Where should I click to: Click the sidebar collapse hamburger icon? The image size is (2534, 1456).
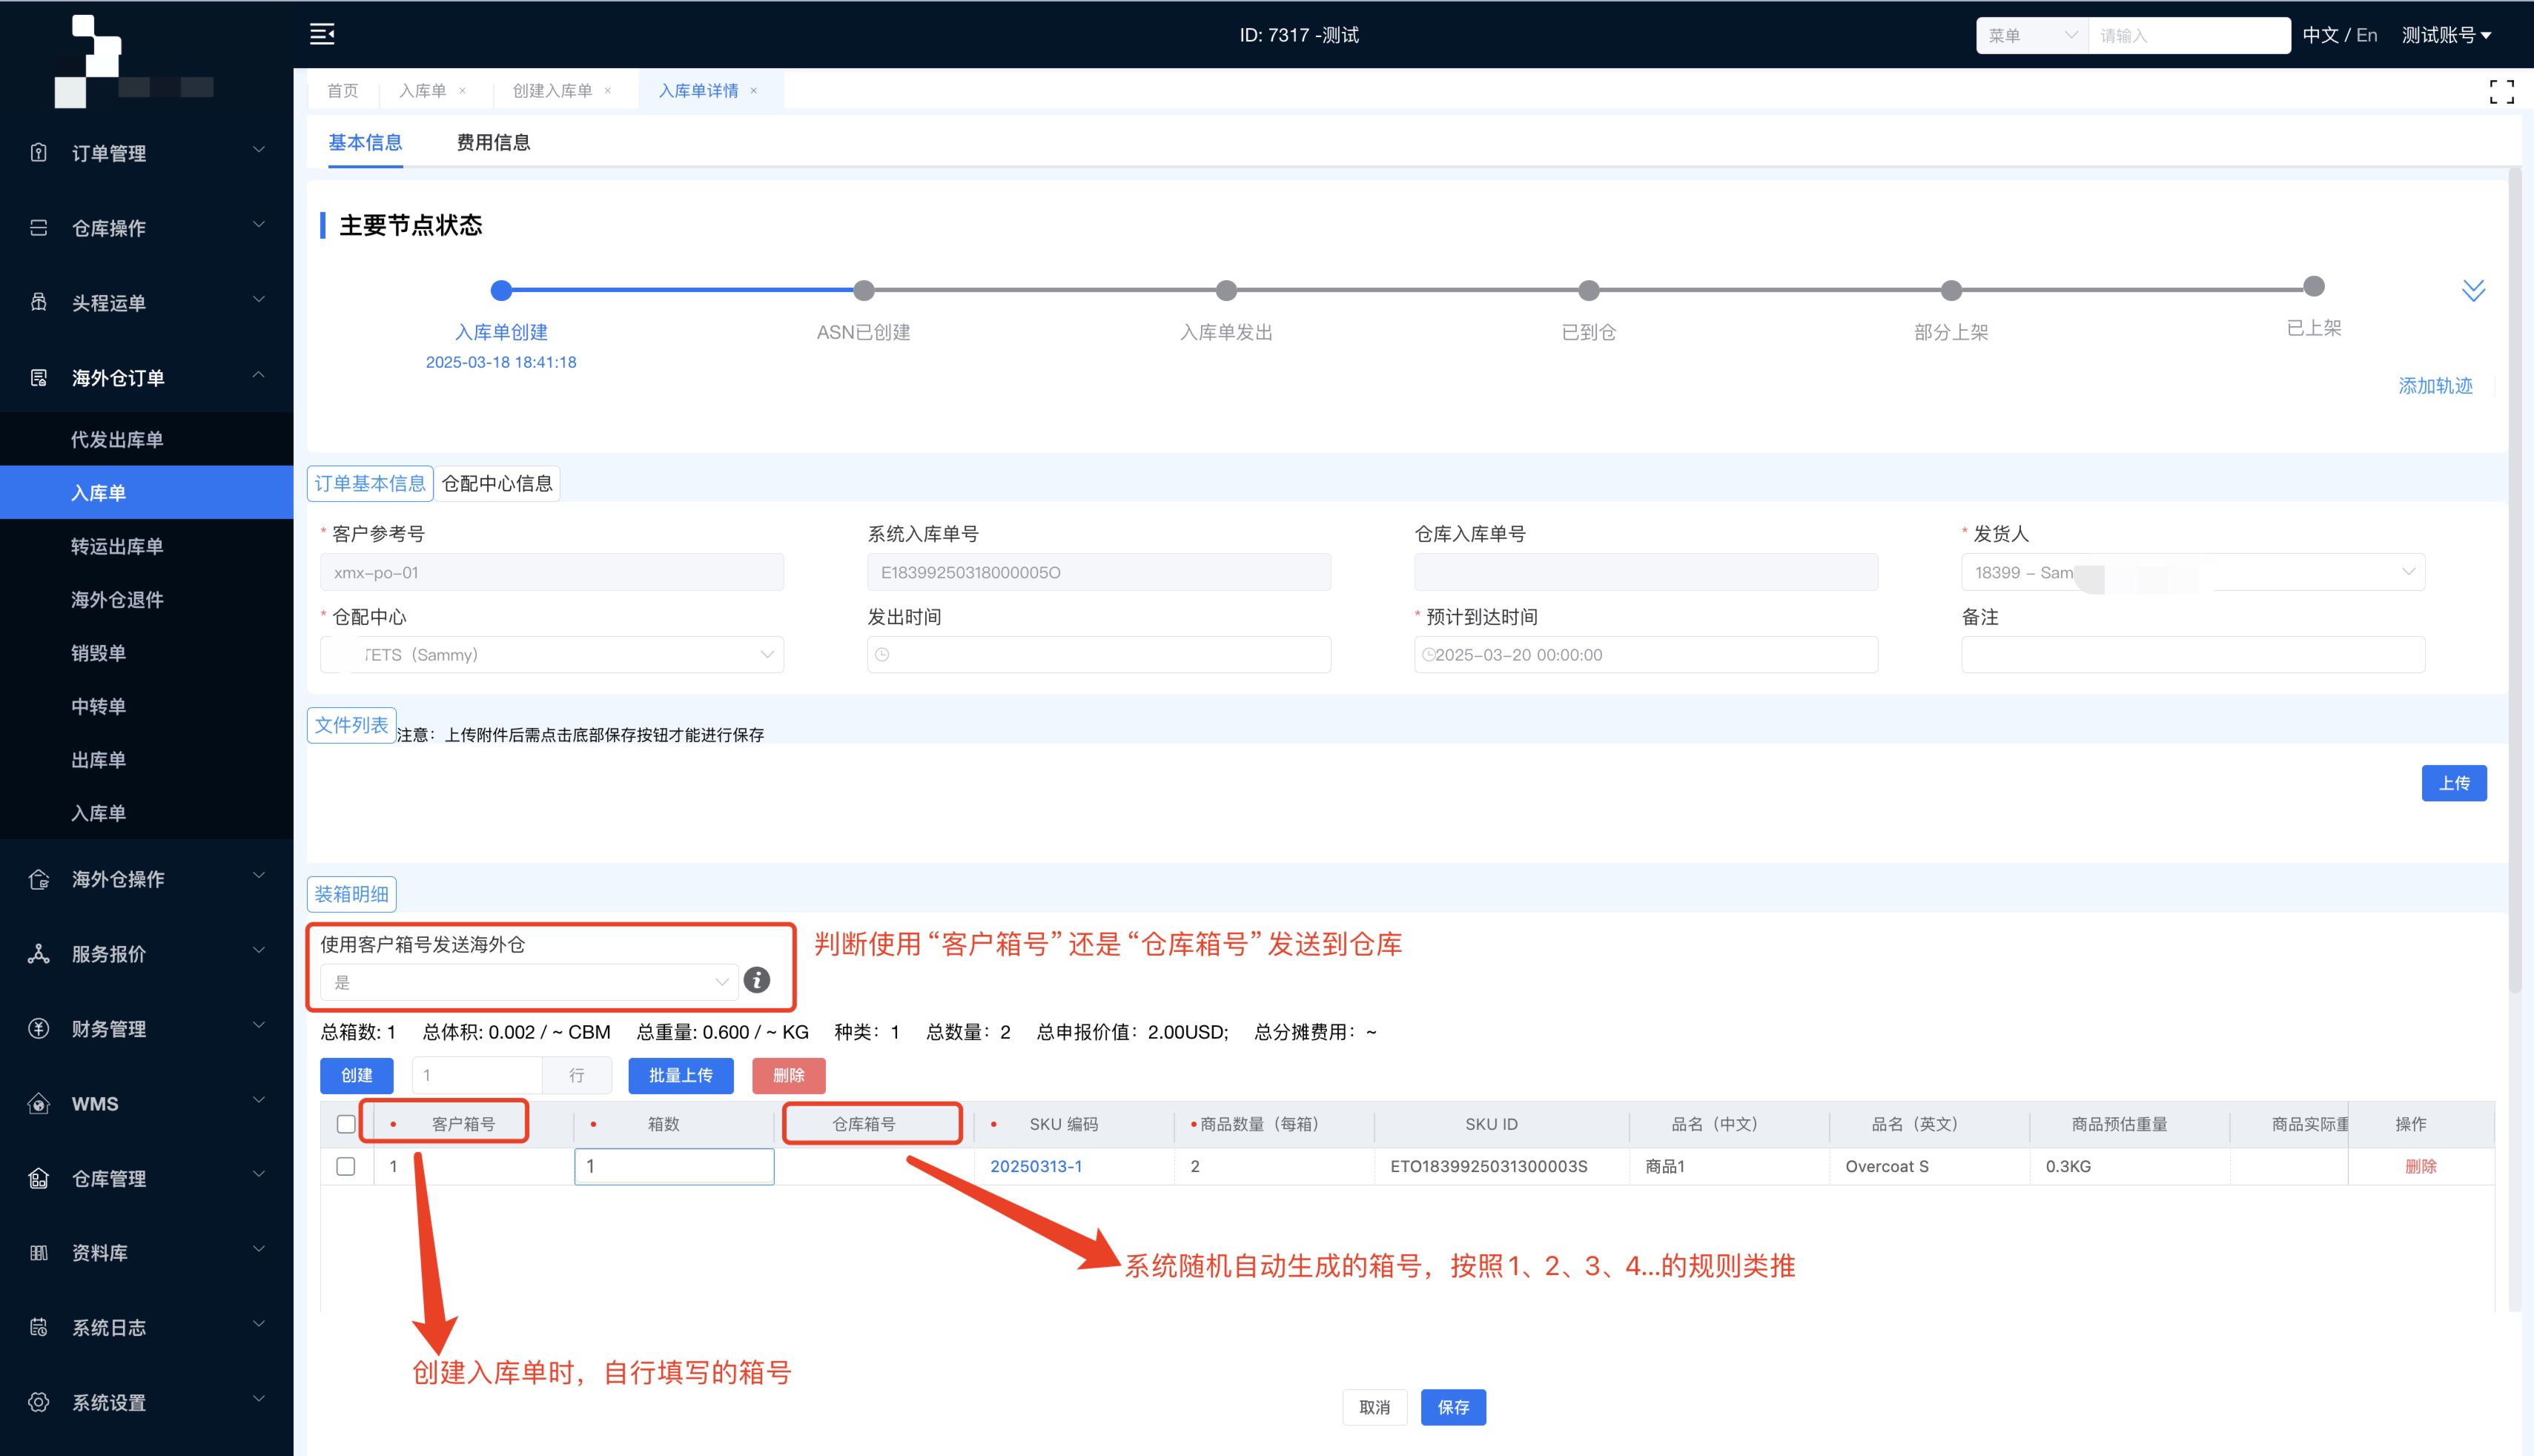(x=322, y=34)
